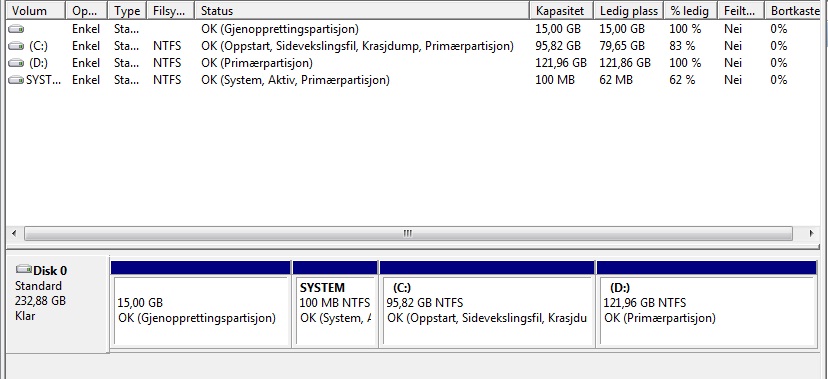
Task: Click '0%' overhead cell in (D:) row
Action: [x=778, y=63]
